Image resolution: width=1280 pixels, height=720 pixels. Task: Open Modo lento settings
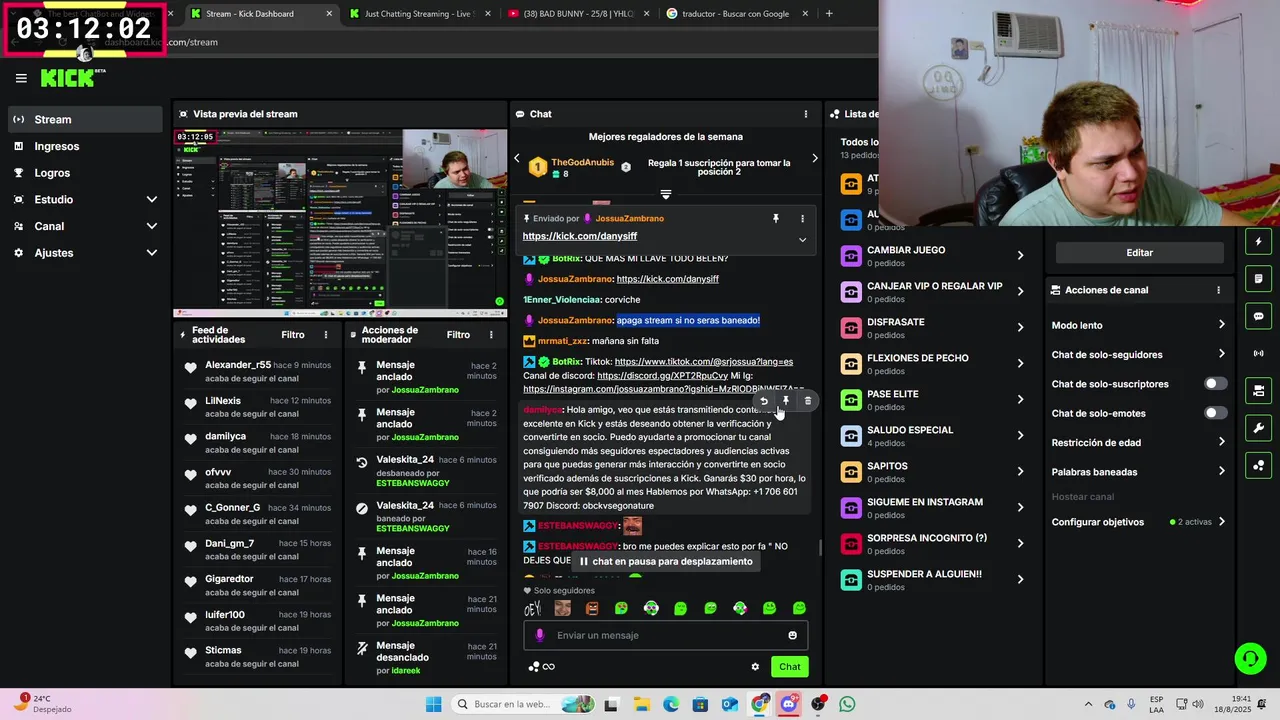coord(1138,325)
